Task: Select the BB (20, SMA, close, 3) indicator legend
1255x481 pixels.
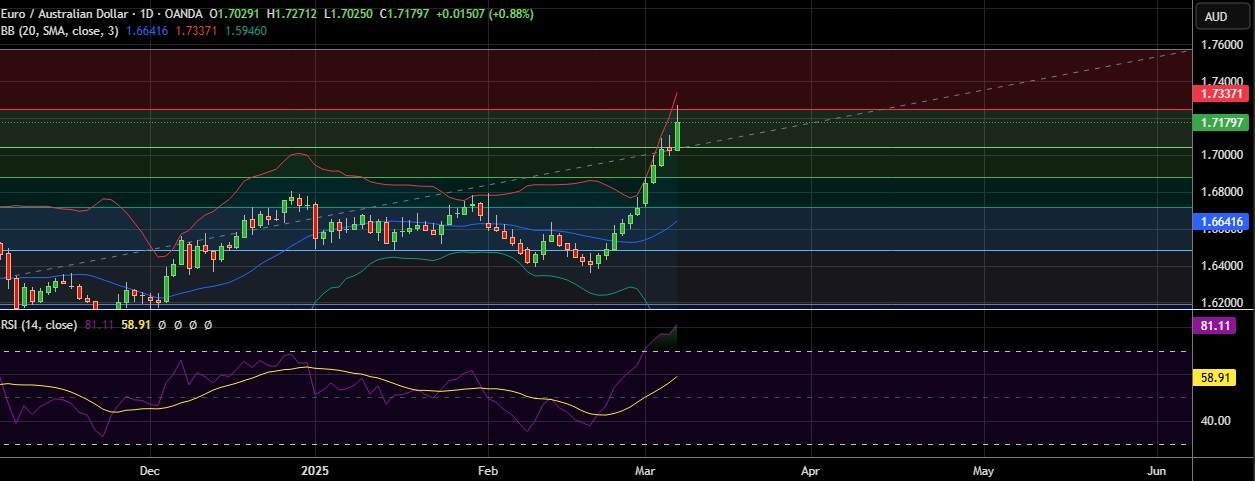Action: pos(62,31)
